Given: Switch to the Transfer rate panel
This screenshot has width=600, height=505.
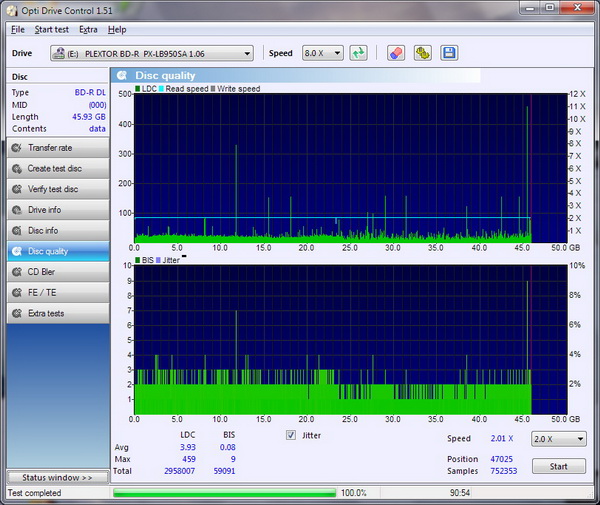Looking at the screenshot, I should click(x=58, y=148).
